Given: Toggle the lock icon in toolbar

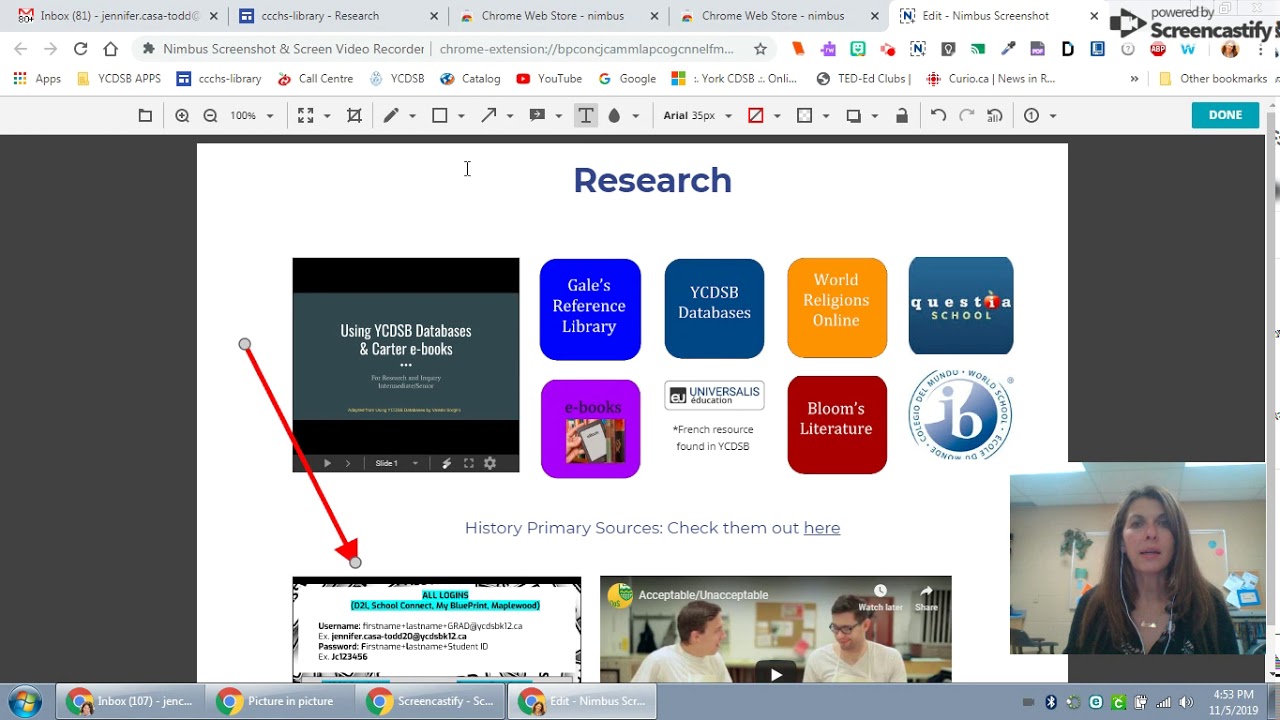Looking at the screenshot, I should 902,116.
